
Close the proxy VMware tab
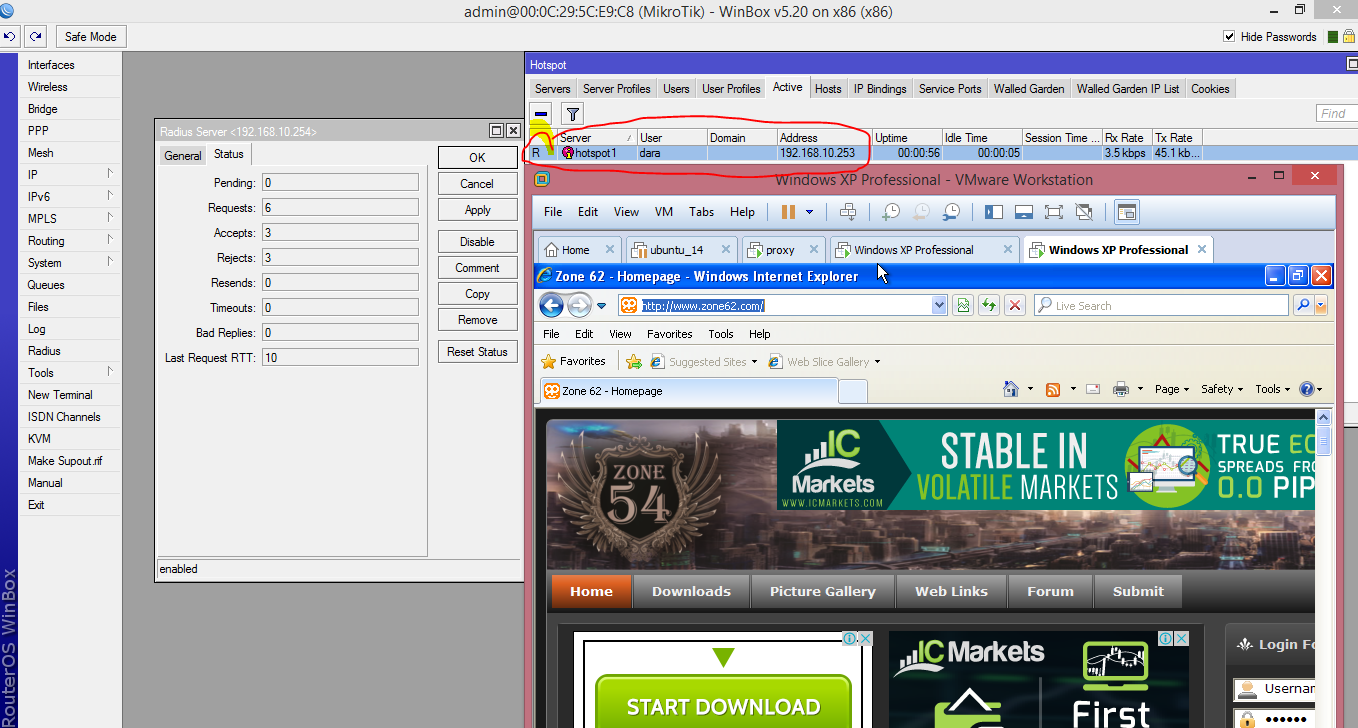click(x=815, y=250)
